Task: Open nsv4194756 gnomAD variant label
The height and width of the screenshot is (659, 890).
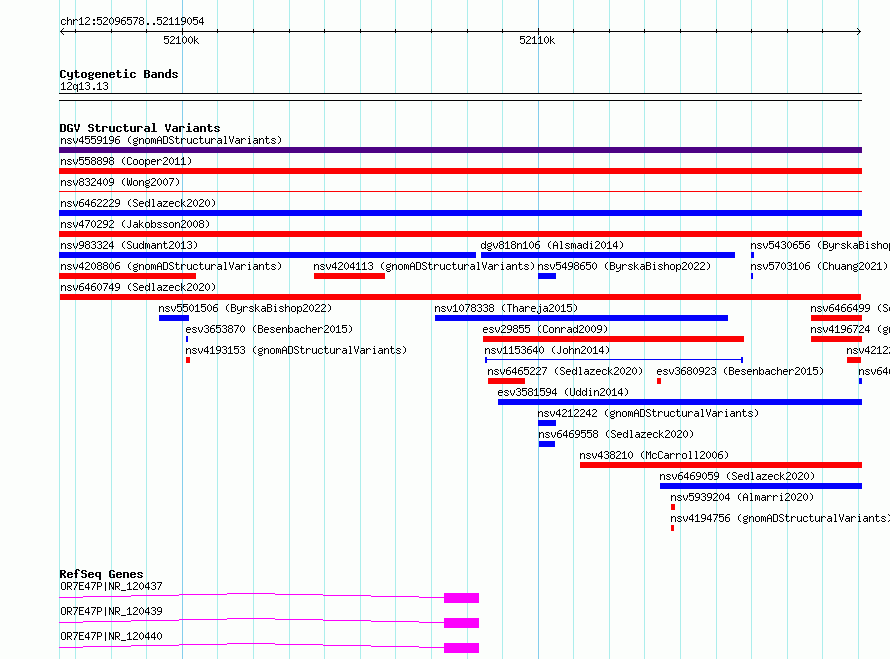Action: tap(780, 518)
